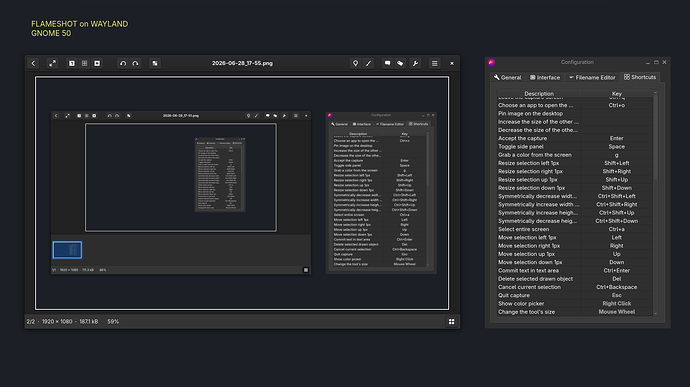Viewport: 690px width, 387px height.
Task: Open the hamburger menu in image viewer
Action: [x=434, y=63]
